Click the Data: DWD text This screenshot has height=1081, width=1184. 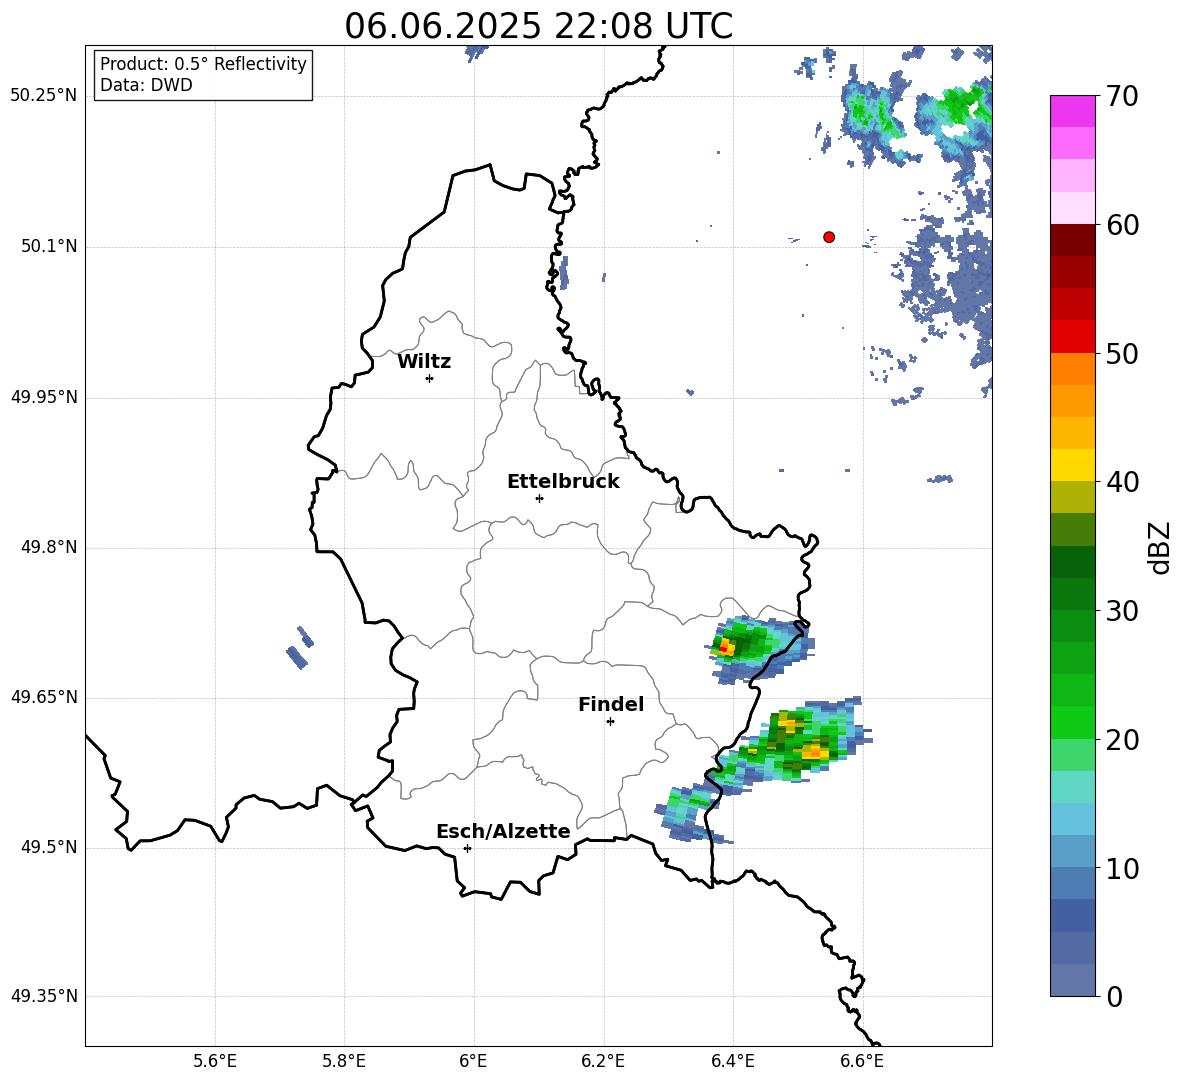146,85
